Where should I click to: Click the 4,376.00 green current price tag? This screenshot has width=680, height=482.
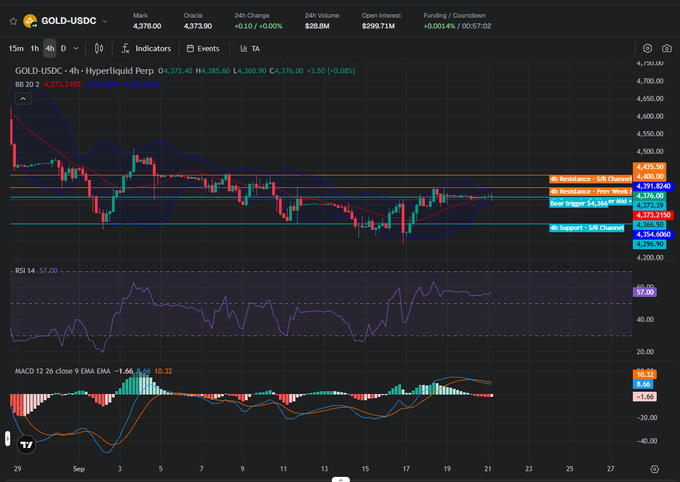pyautogui.click(x=649, y=196)
